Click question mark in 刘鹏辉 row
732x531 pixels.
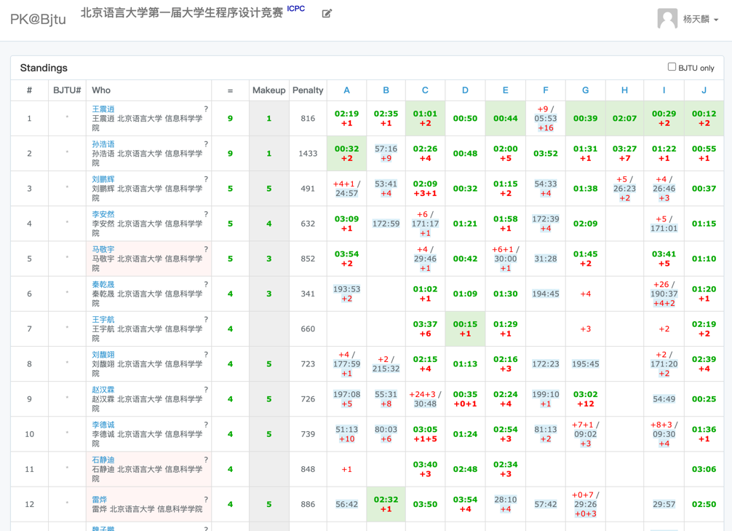[x=206, y=179]
